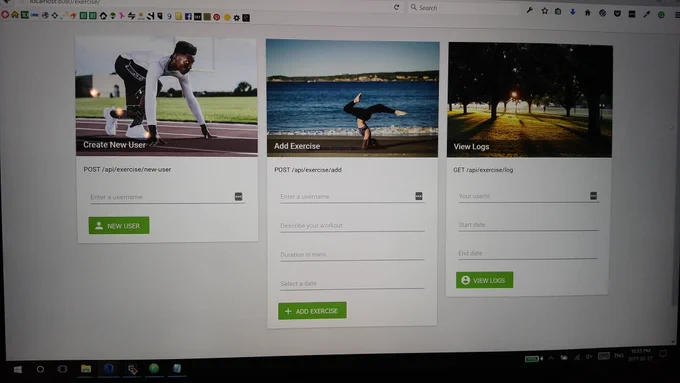This screenshot has width=680, height=383.
Task: Click the Describe your workout field
Action: tap(352, 226)
